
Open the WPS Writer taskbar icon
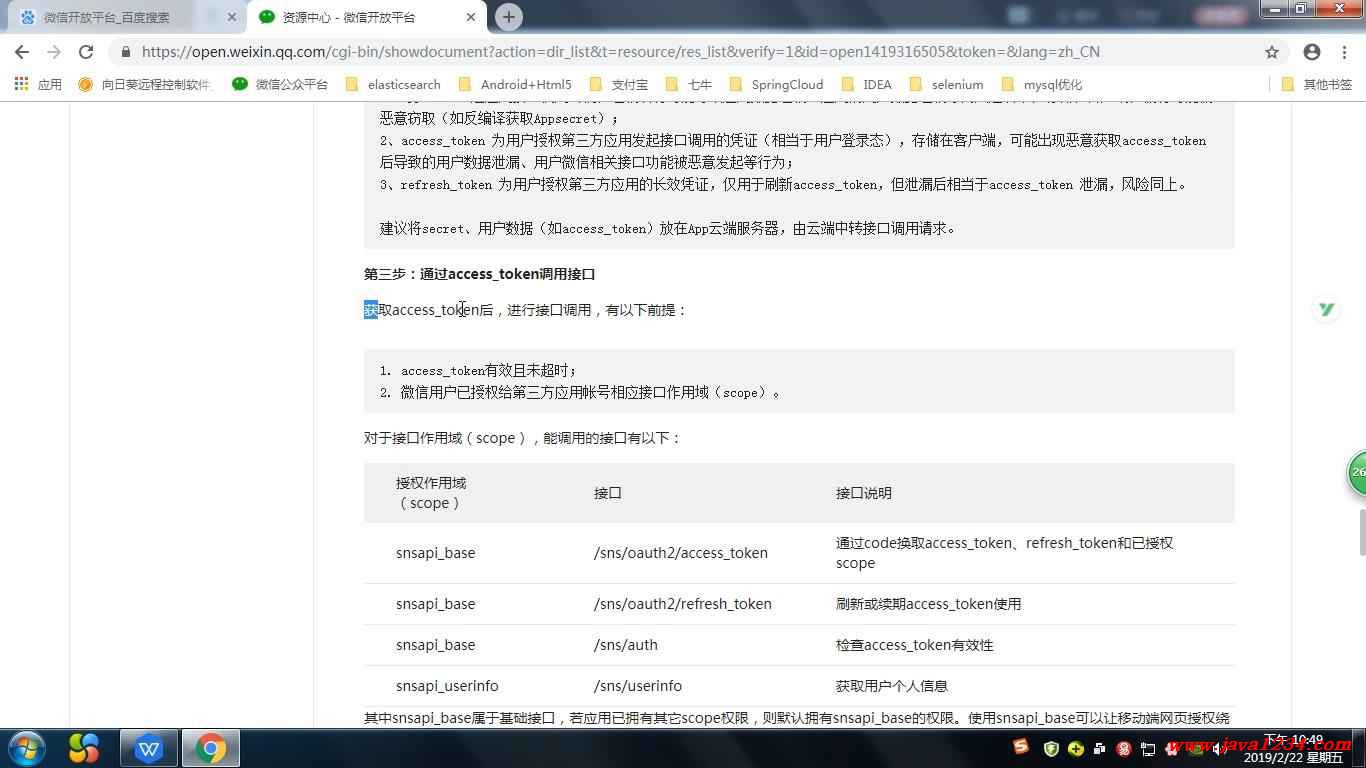pyautogui.click(x=149, y=748)
